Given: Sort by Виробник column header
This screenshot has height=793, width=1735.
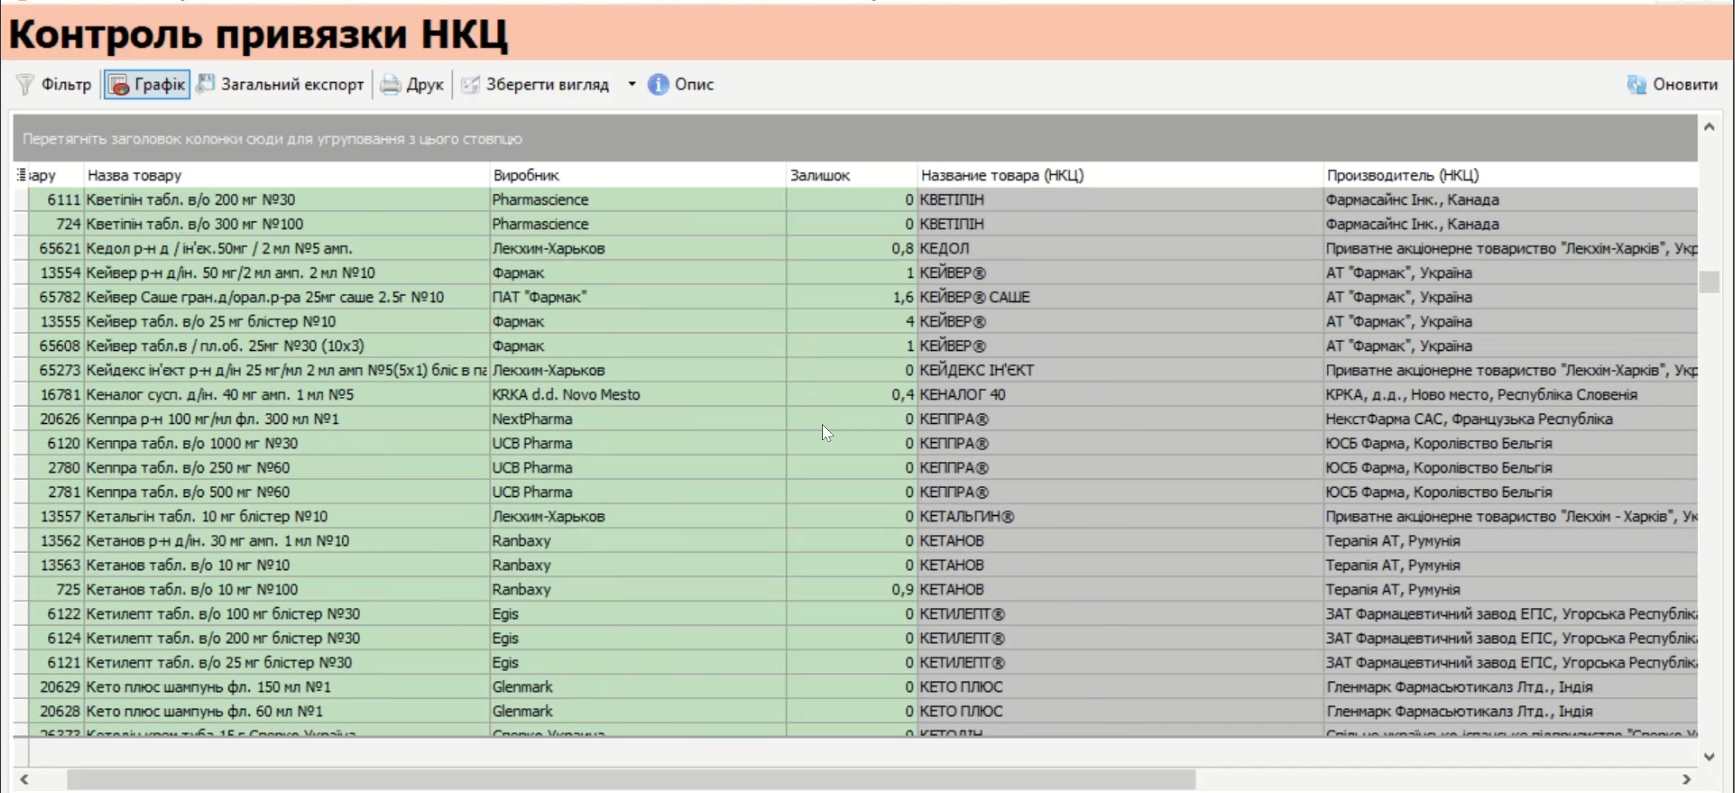Looking at the screenshot, I should point(526,175).
